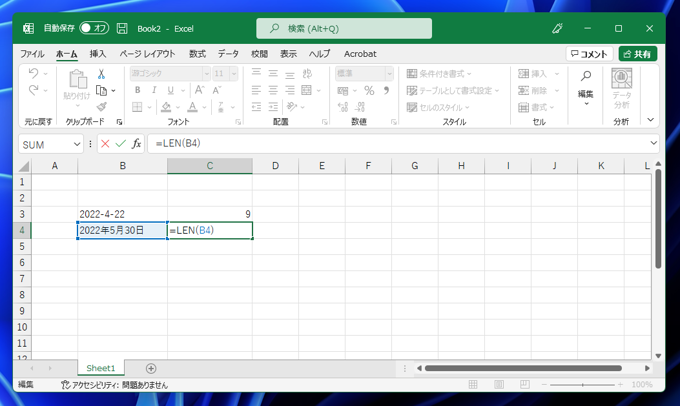Click the increase font size icon
Screen dimensions: 680x406
click(199, 90)
